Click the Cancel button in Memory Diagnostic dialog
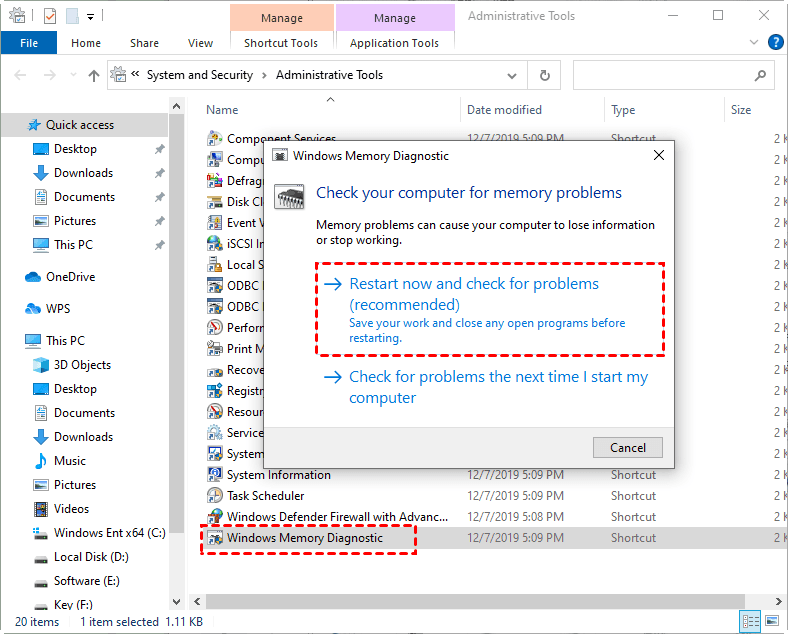Viewport: 788px width, 634px height. 627,448
